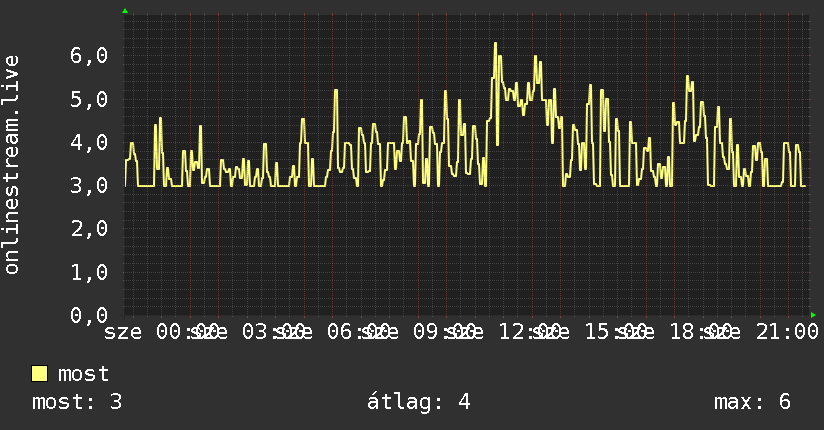
Task: Click the '21:00' x-axis time label
Action: coord(787,332)
